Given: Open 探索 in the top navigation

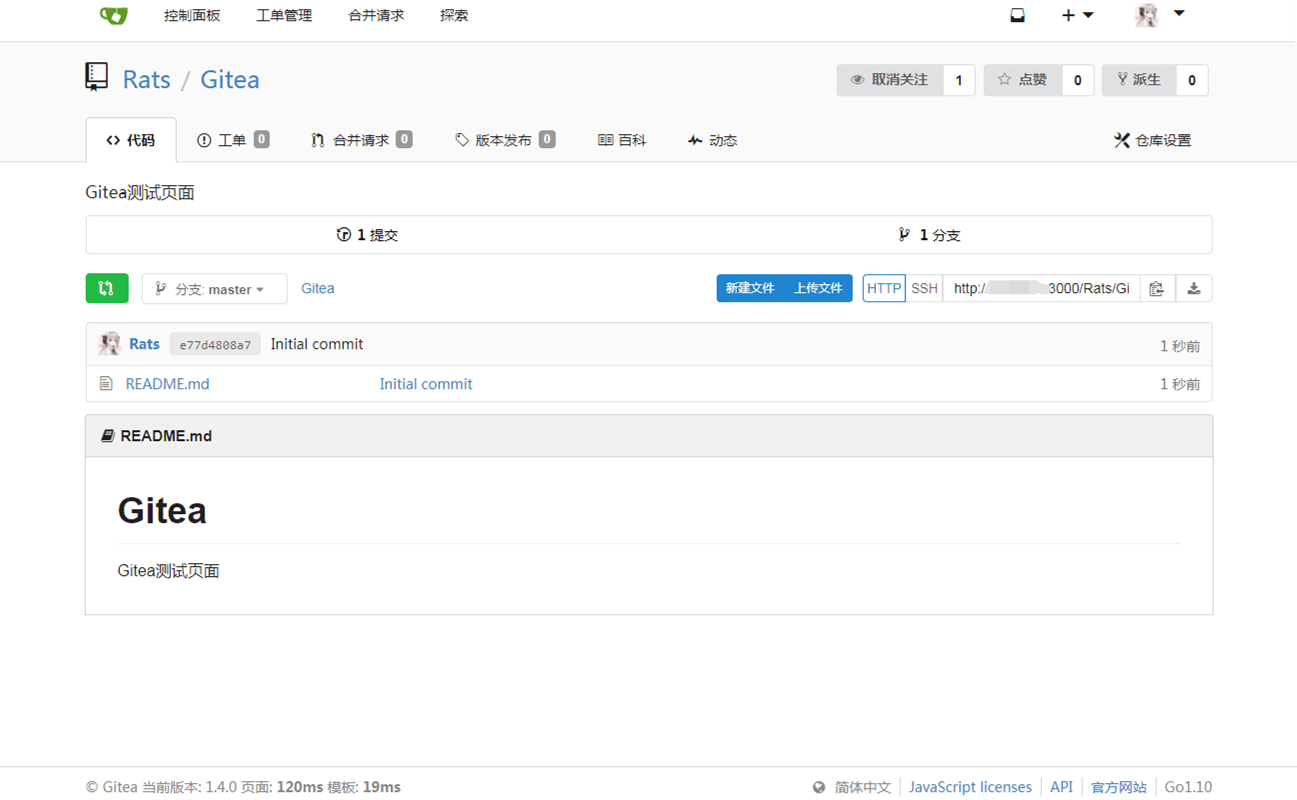Looking at the screenshot, I should tap(454, 15).
